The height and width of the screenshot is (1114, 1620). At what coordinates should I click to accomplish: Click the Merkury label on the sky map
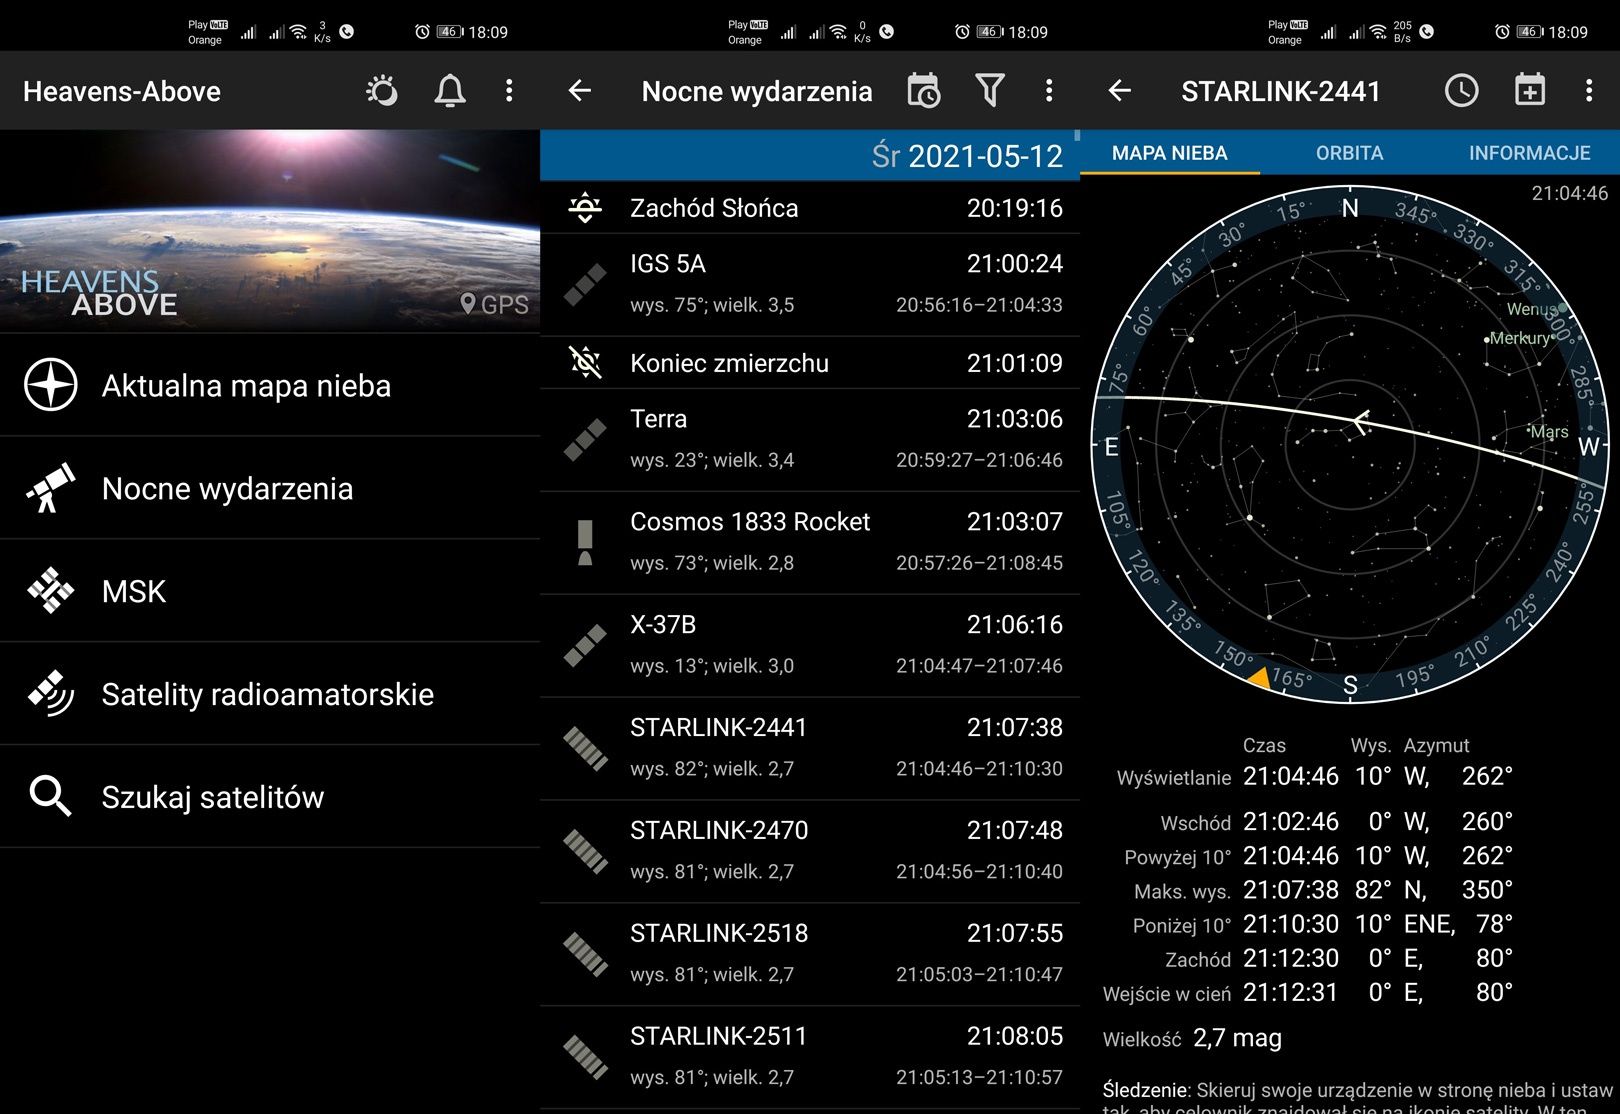coord(1520,338)
